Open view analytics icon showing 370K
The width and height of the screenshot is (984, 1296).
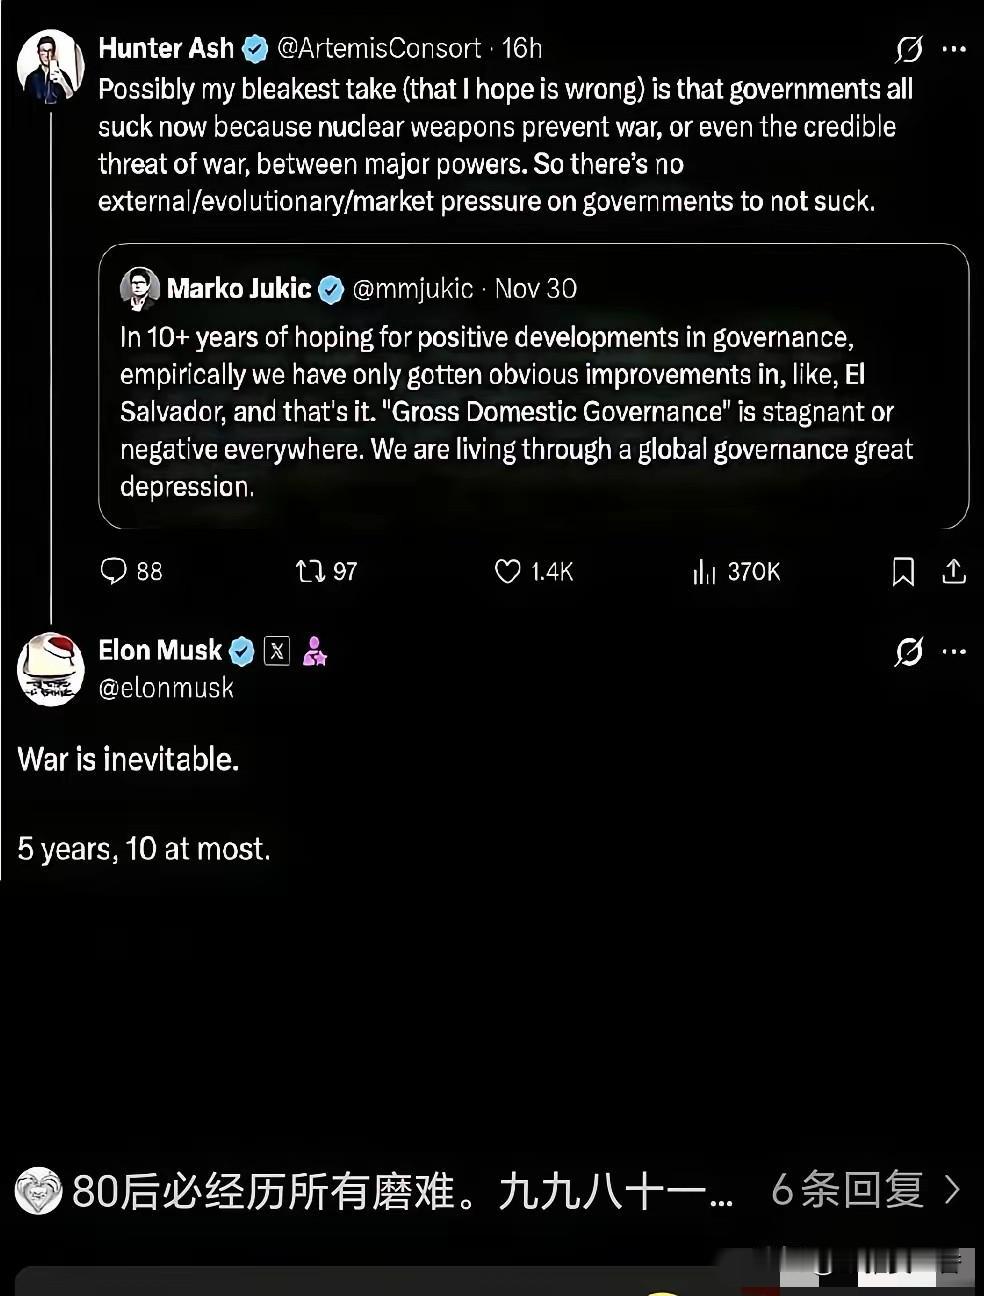point(704,571)
